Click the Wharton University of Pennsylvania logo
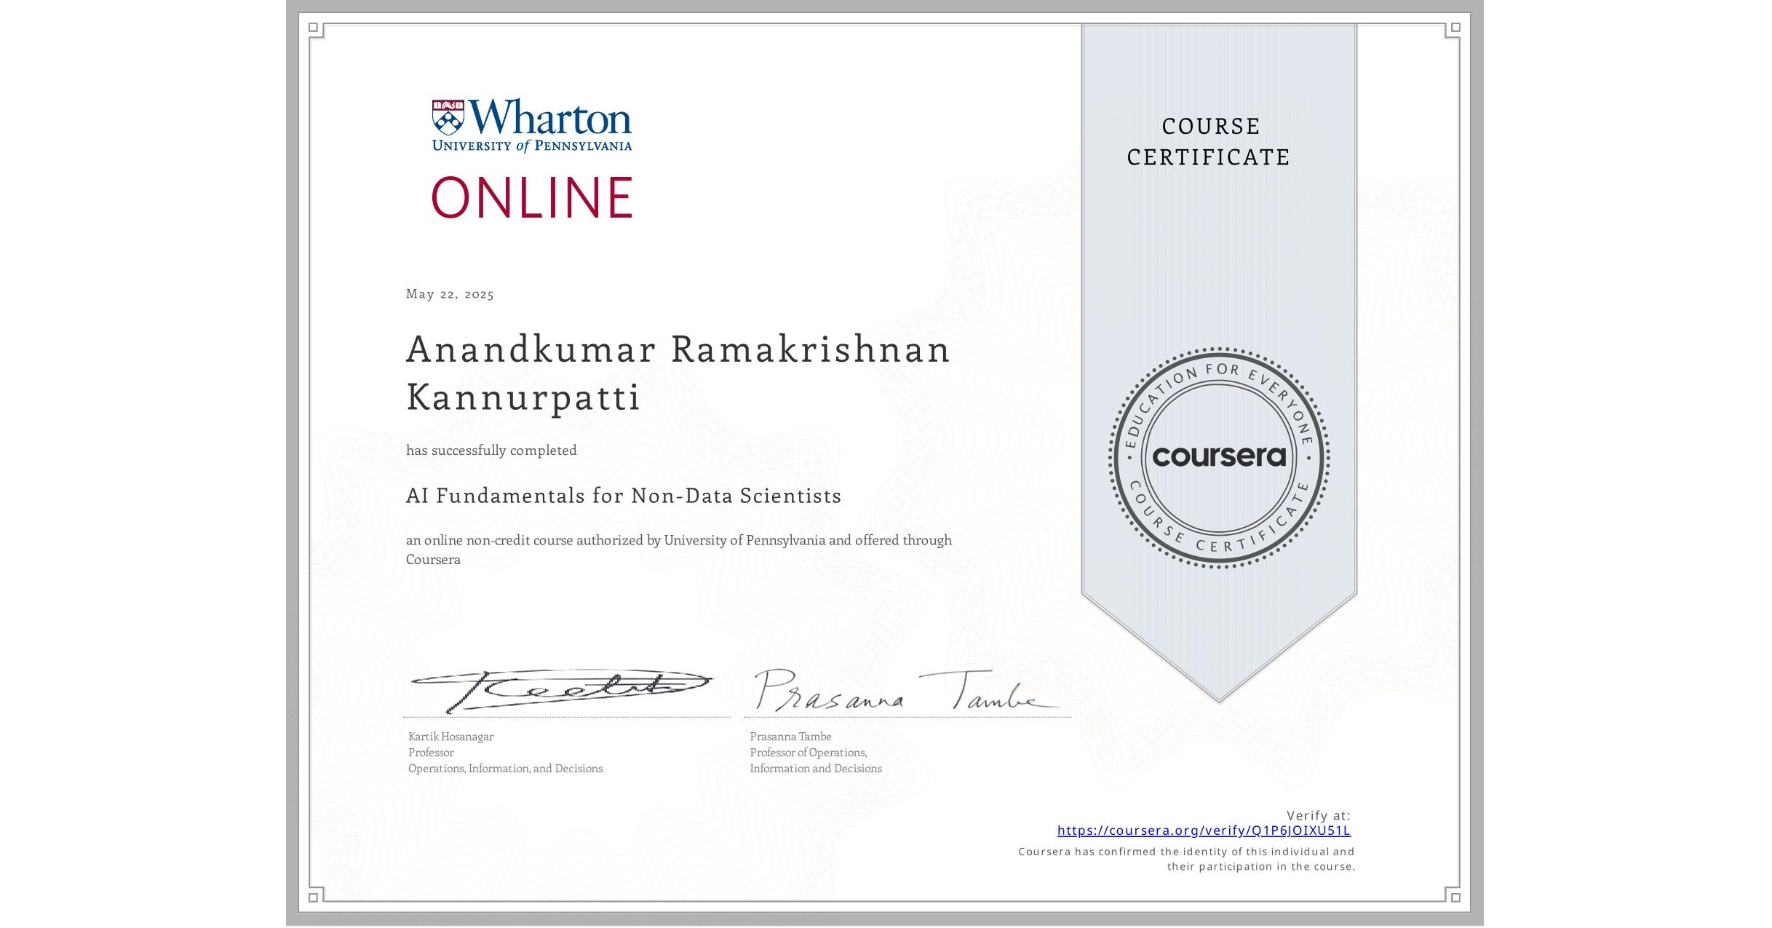This screenshot has height=928, width=1772. pos(531,125)
